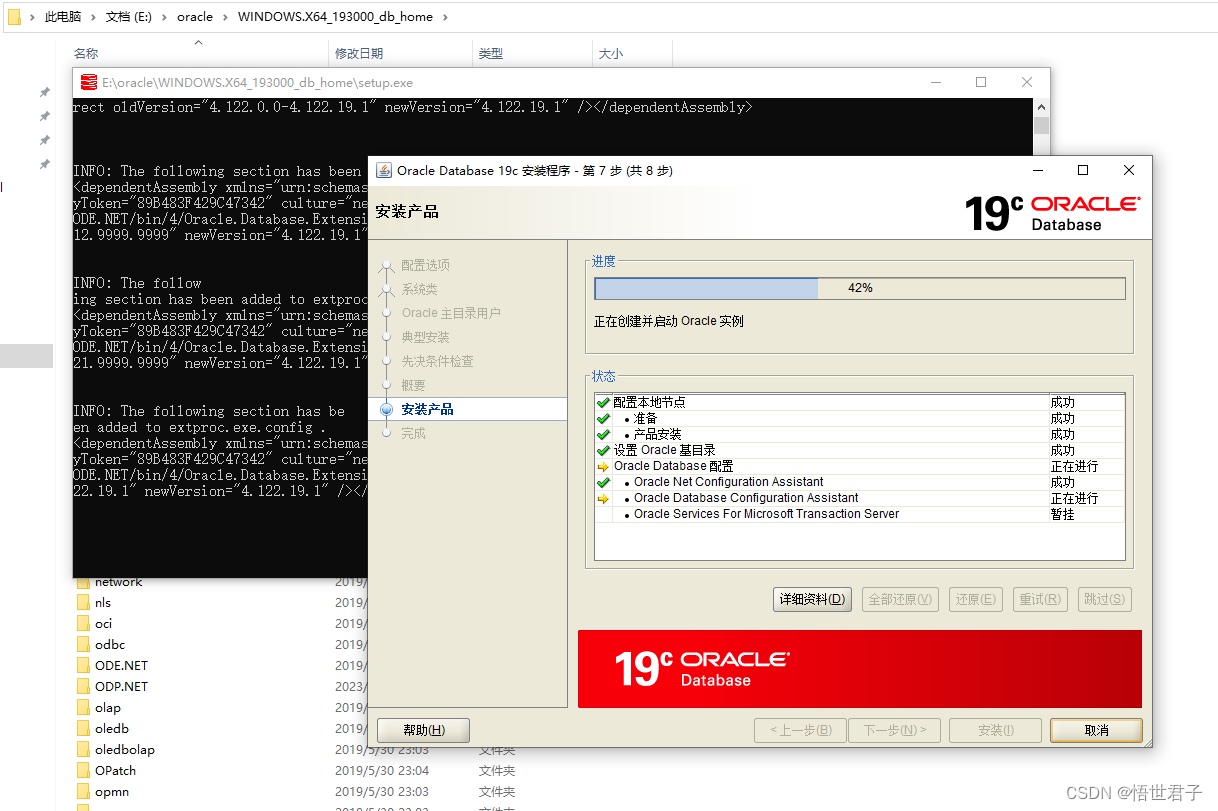Select the ODP.NET folder icon
The height and width of the screenshot is (811, 1218).
(x=83, y=687)
